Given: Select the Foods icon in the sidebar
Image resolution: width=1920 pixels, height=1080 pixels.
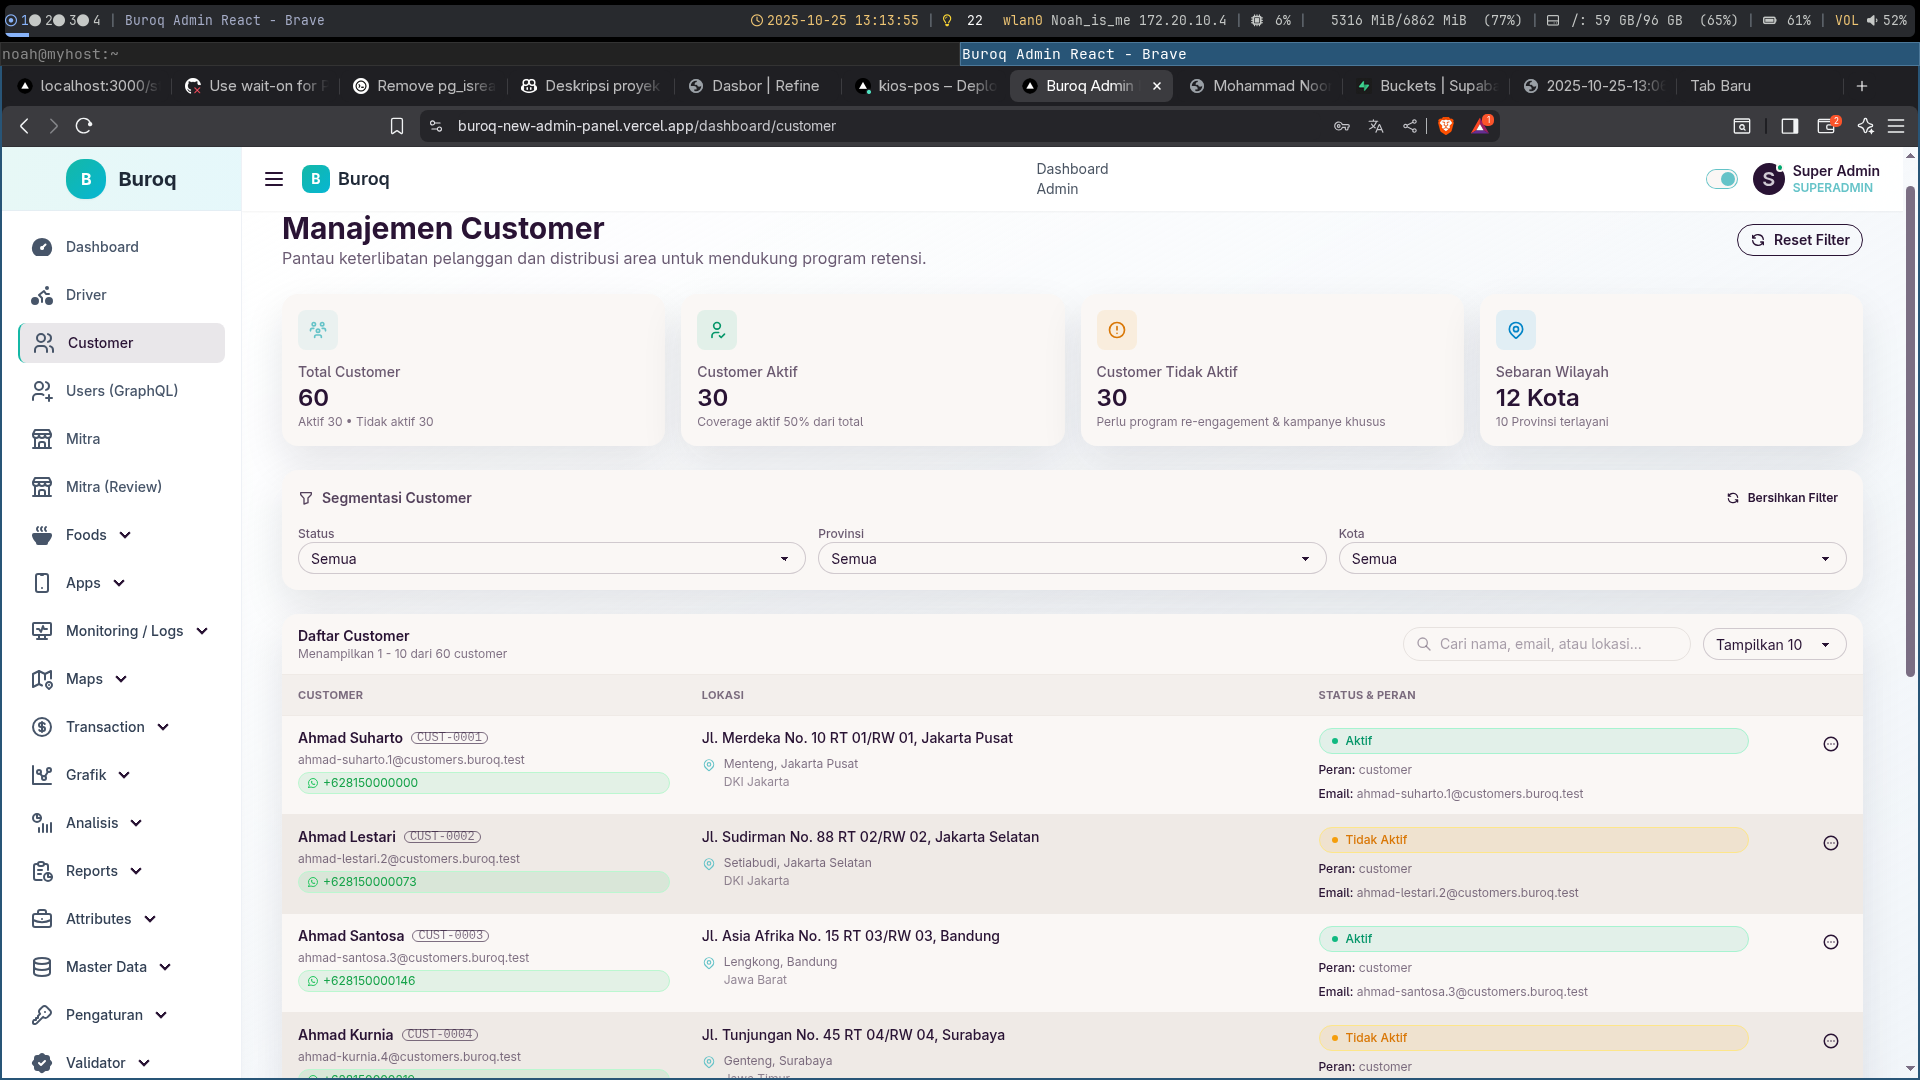Looking at the screenshot, I should coord(42,535).
